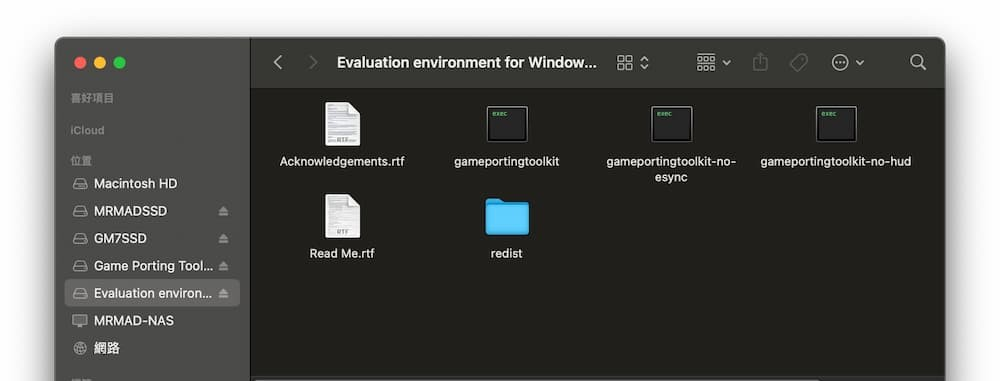Open Macintosh HD in sidebar

pyautogui.click(x=152, y=184)
